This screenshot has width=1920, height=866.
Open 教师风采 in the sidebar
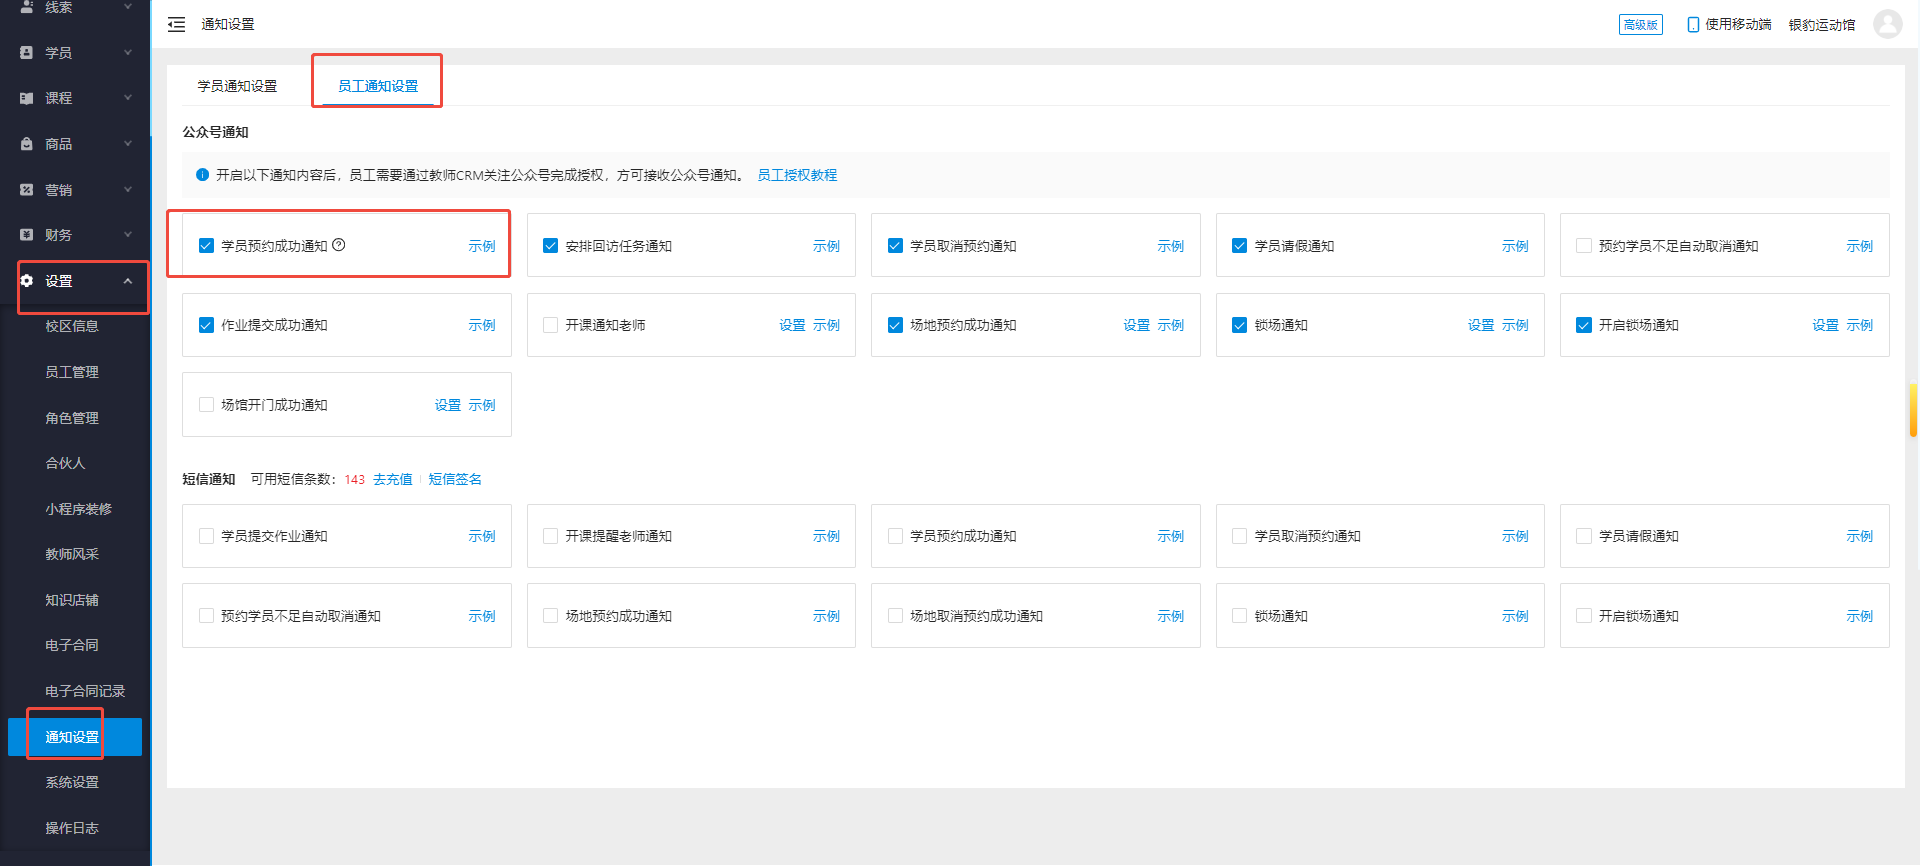click(x=72, y=554)
